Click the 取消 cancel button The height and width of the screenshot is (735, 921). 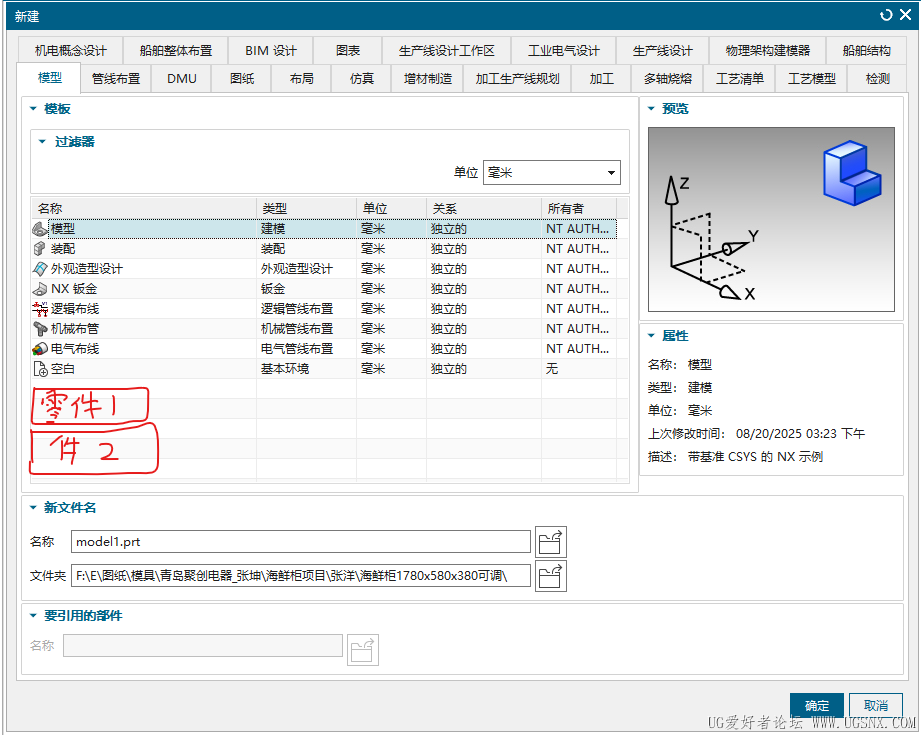876,706
